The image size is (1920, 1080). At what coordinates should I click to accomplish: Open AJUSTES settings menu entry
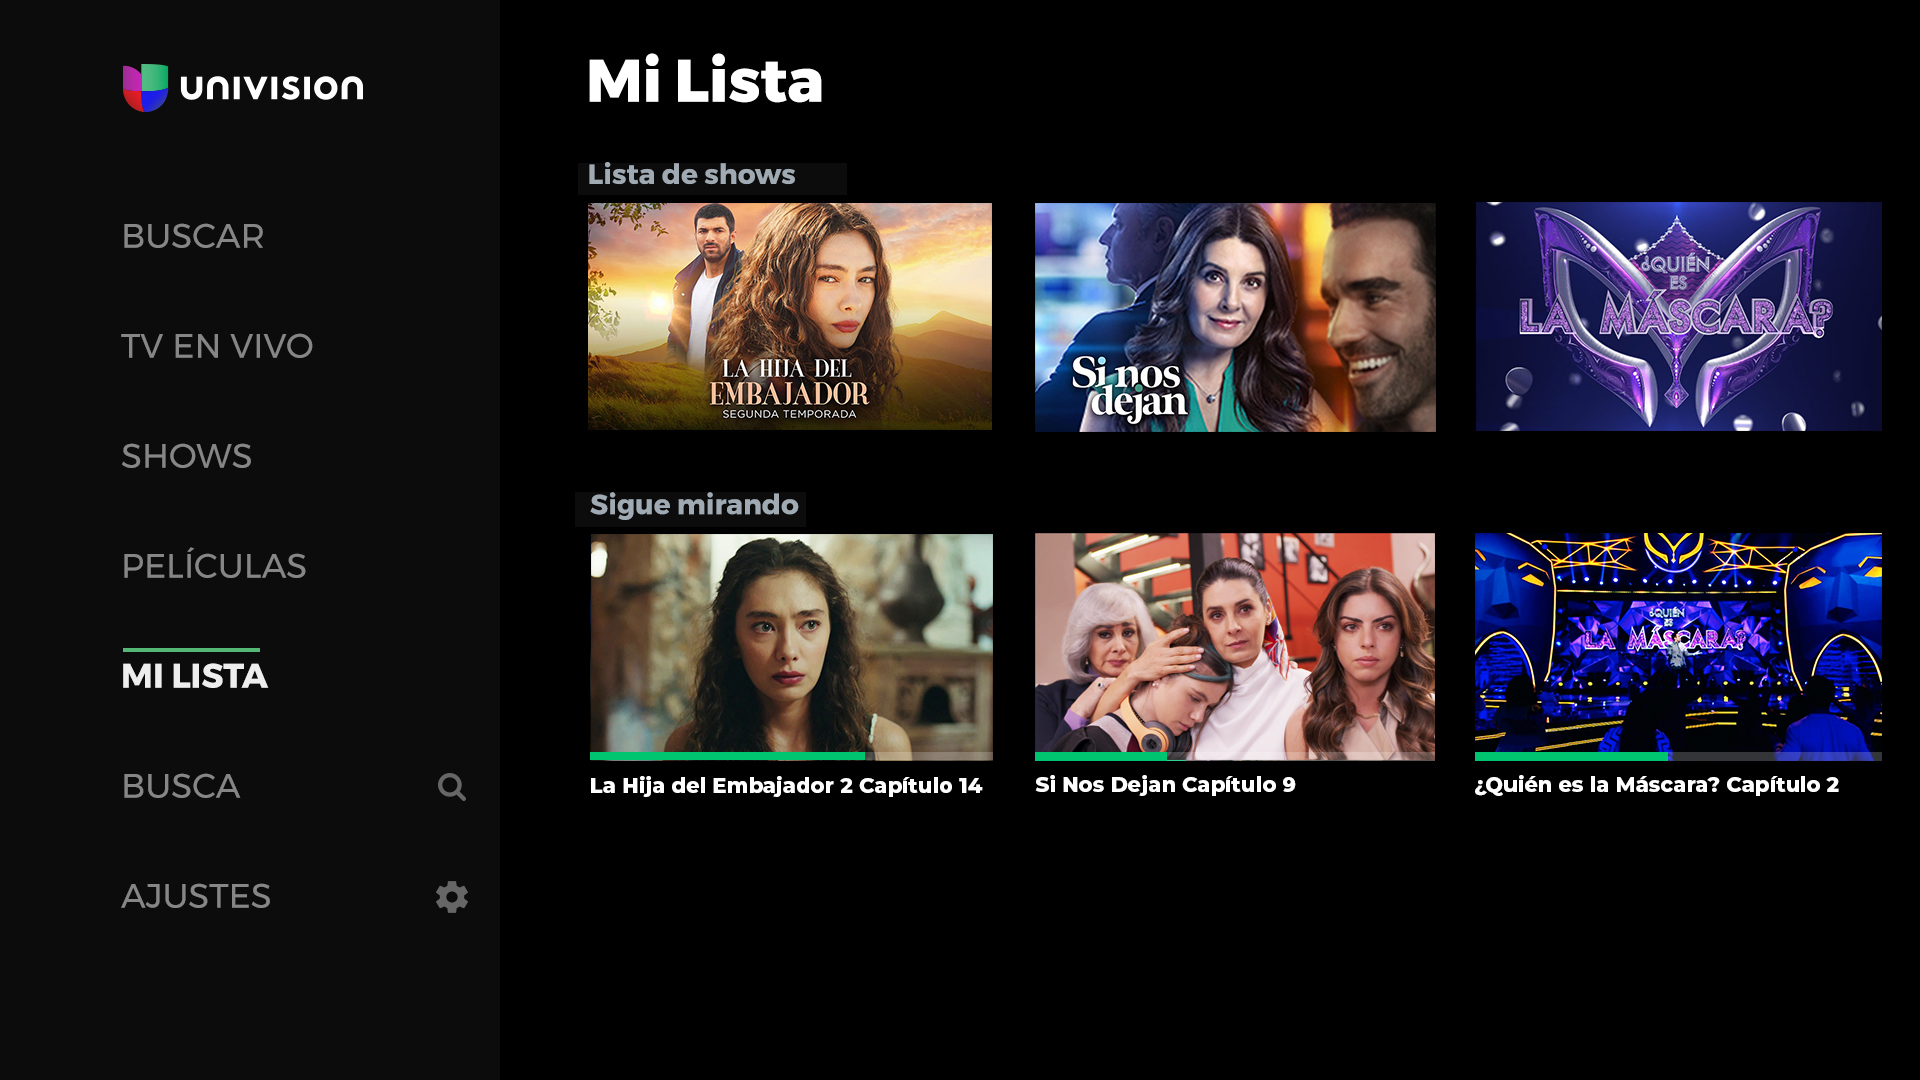tap(196, 896)
